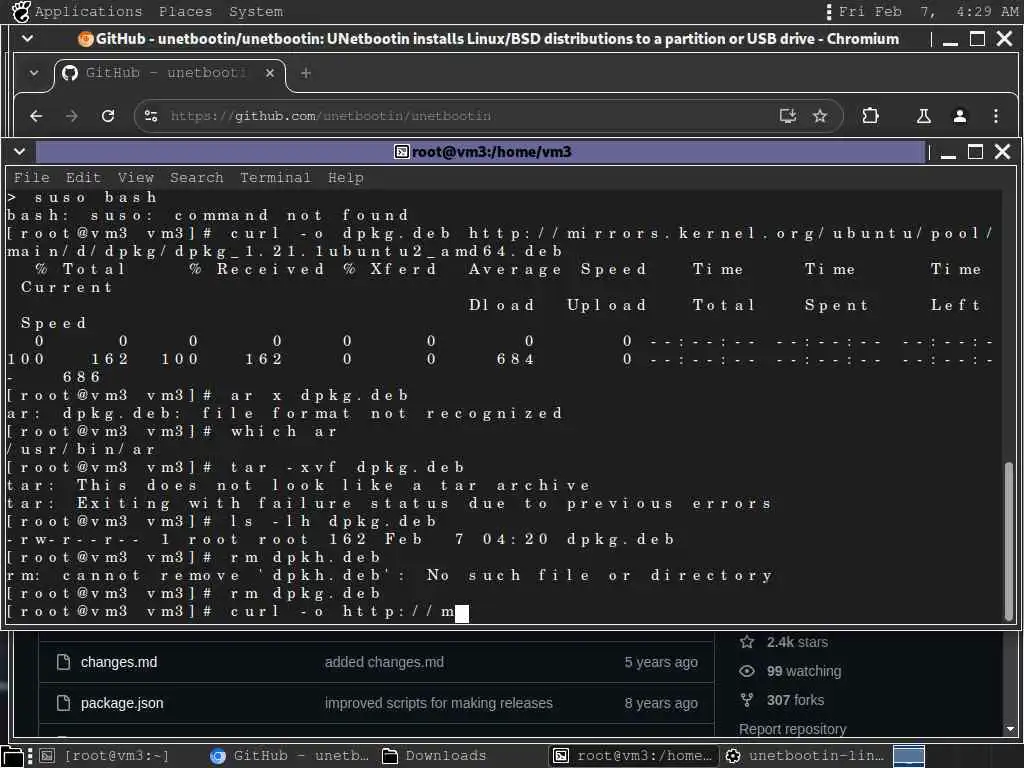Open the Terminal menu
Screen dimensions: 1024x768
275,178
